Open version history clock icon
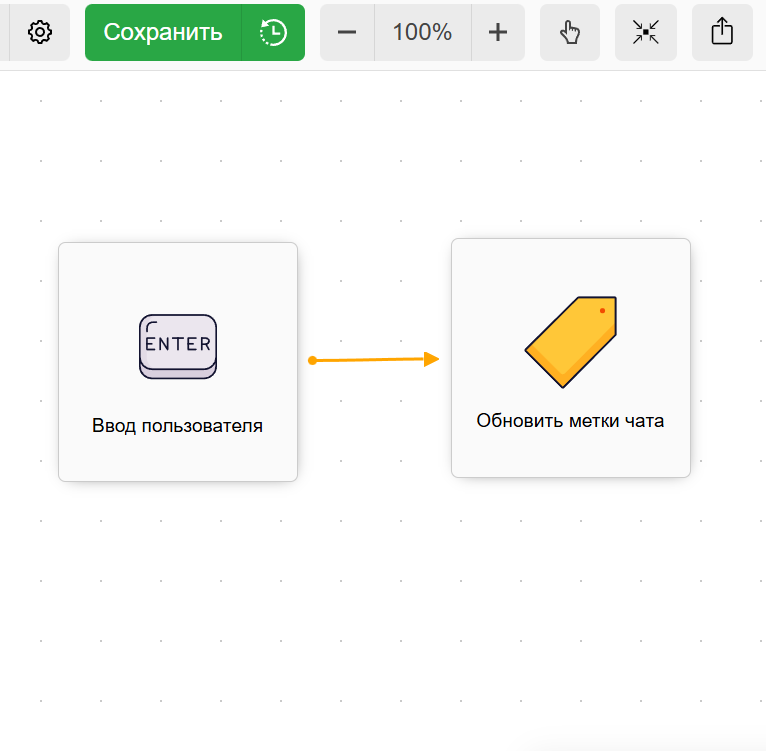 (x=273, y=33)
